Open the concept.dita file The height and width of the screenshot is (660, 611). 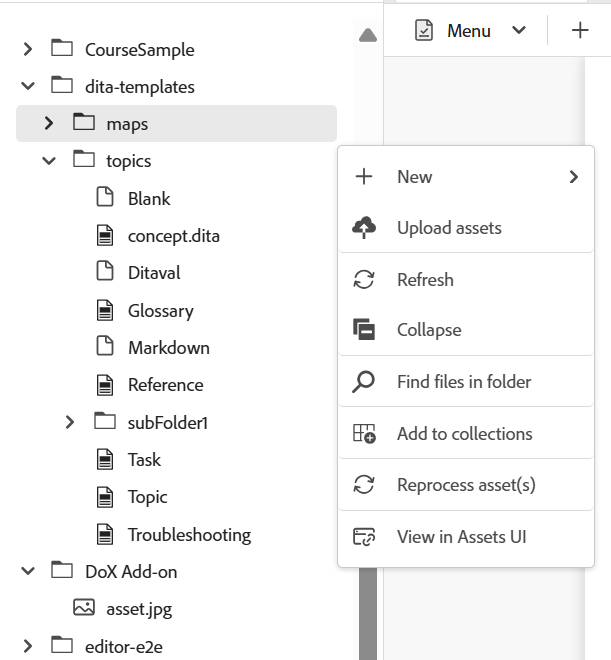tap(173, 236)
